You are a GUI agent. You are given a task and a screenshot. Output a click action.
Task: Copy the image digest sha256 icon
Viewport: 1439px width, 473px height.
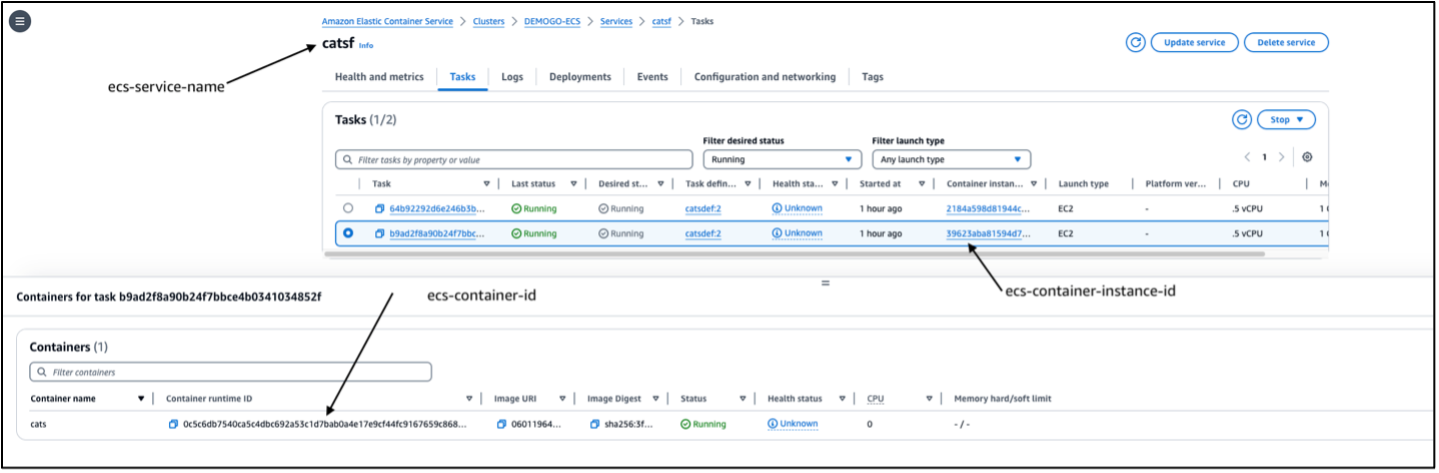594,424
